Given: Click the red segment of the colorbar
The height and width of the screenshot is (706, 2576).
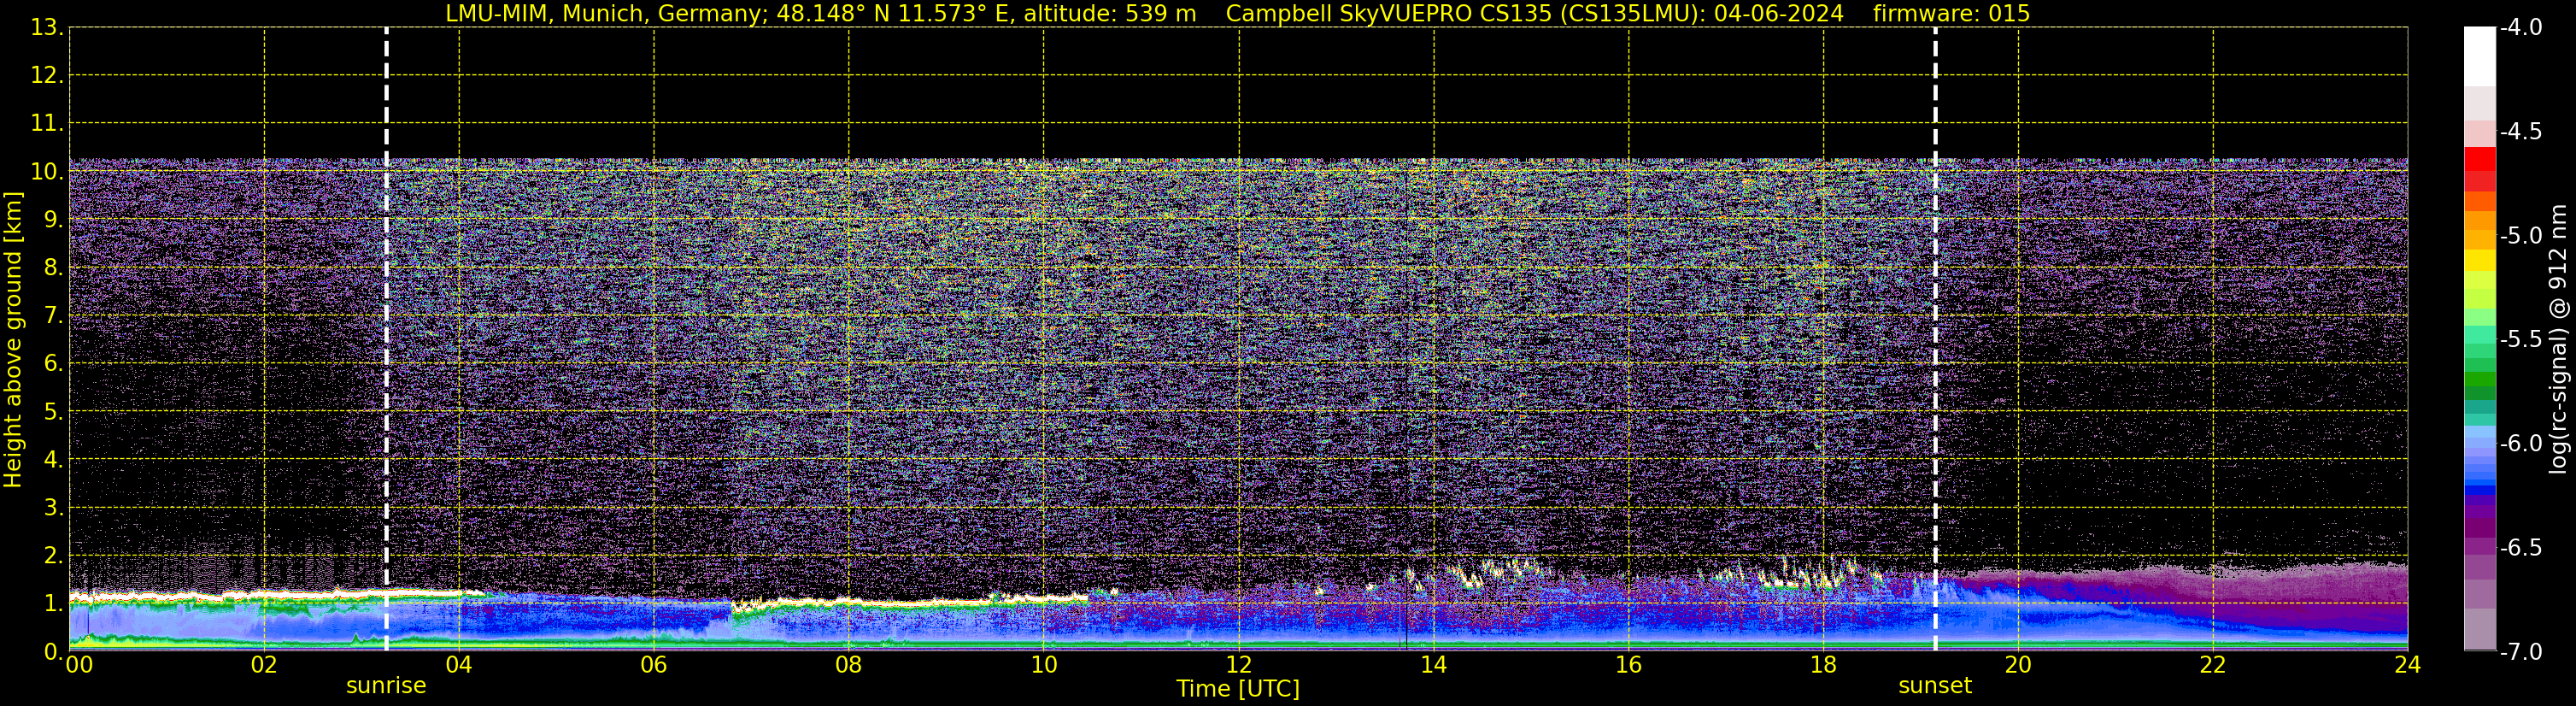Looking at the screenshot, I should tap(2480, 159).
